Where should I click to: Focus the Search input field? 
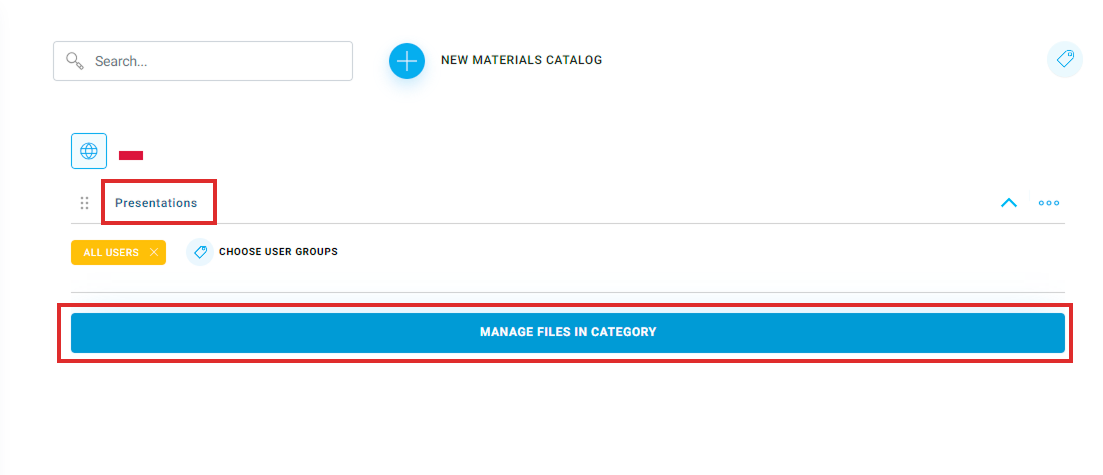tap(203, 61)
